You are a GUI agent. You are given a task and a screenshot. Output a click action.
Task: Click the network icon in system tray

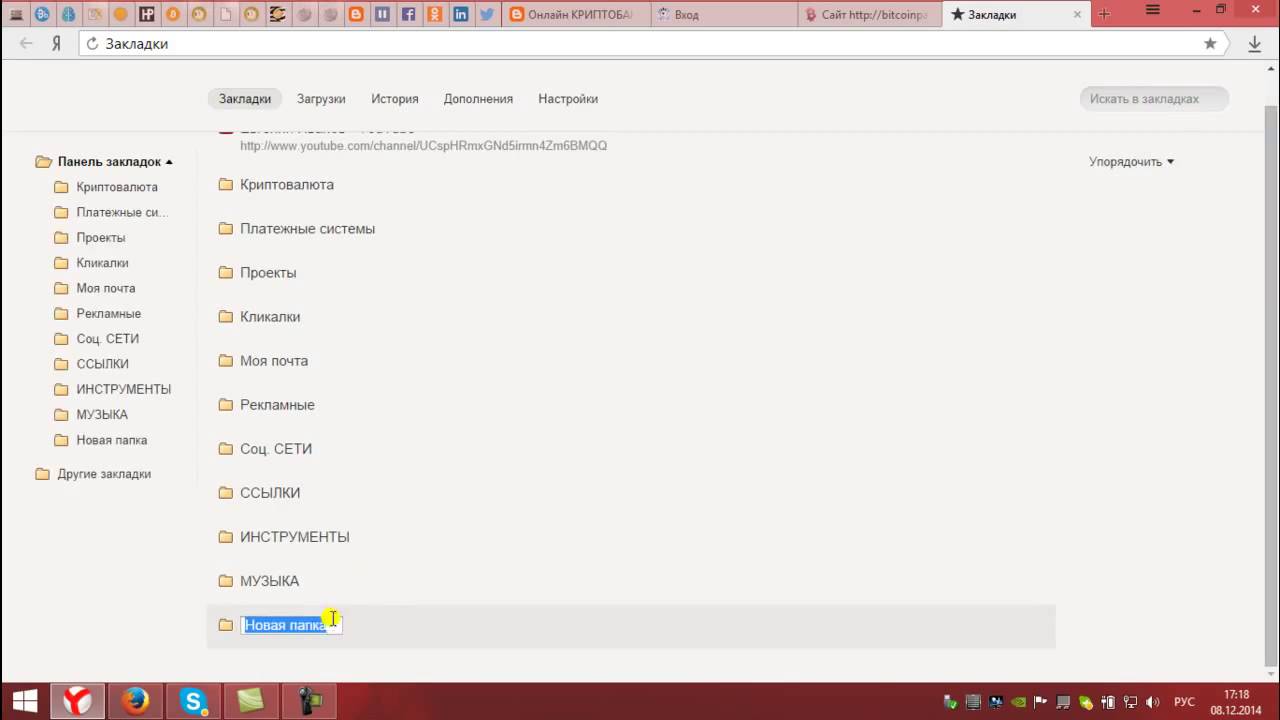tap(1131, 702)
